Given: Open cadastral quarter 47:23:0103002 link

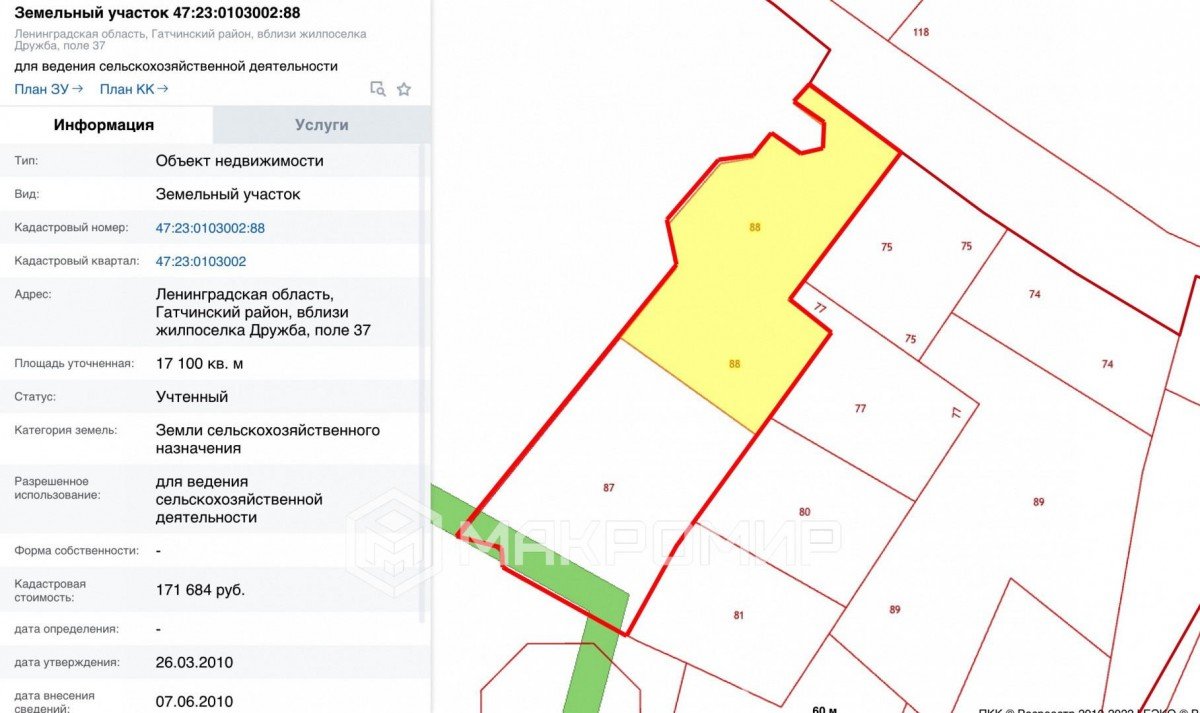Looking at the screenshot, I should click(200, 262).
